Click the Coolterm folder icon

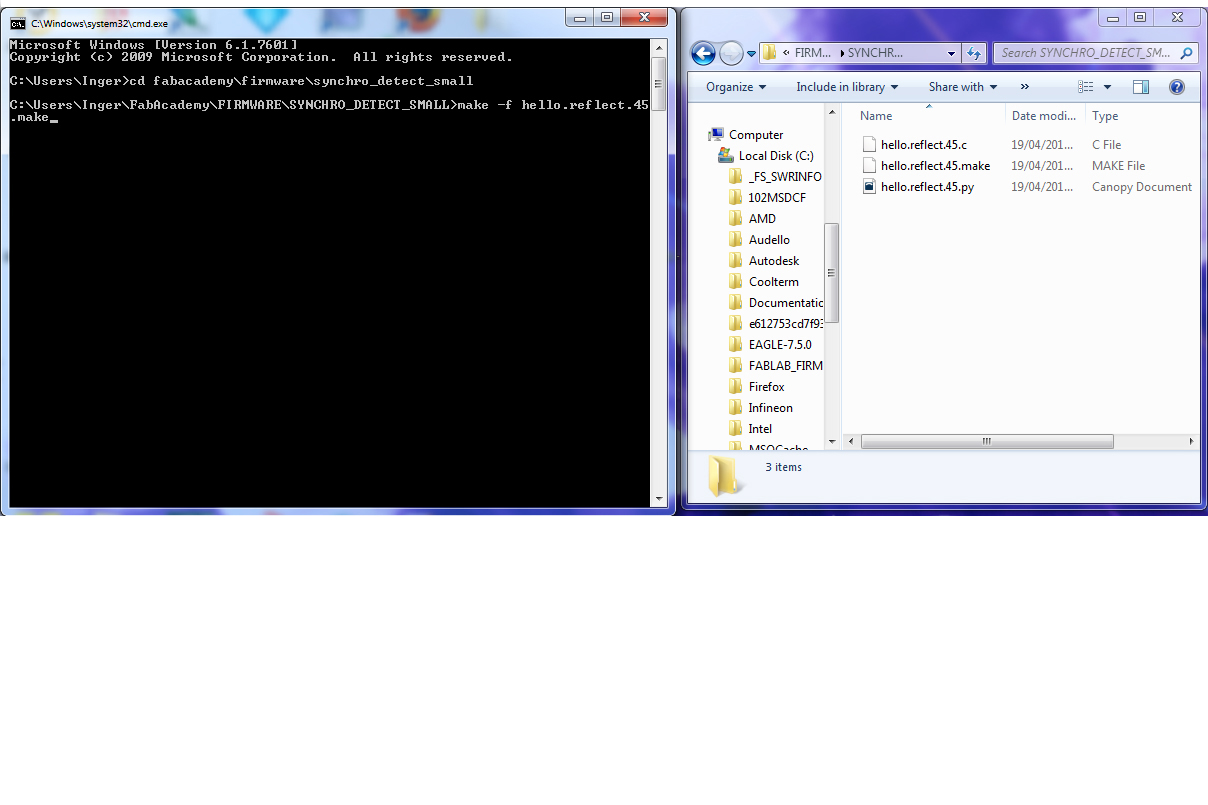736,282
